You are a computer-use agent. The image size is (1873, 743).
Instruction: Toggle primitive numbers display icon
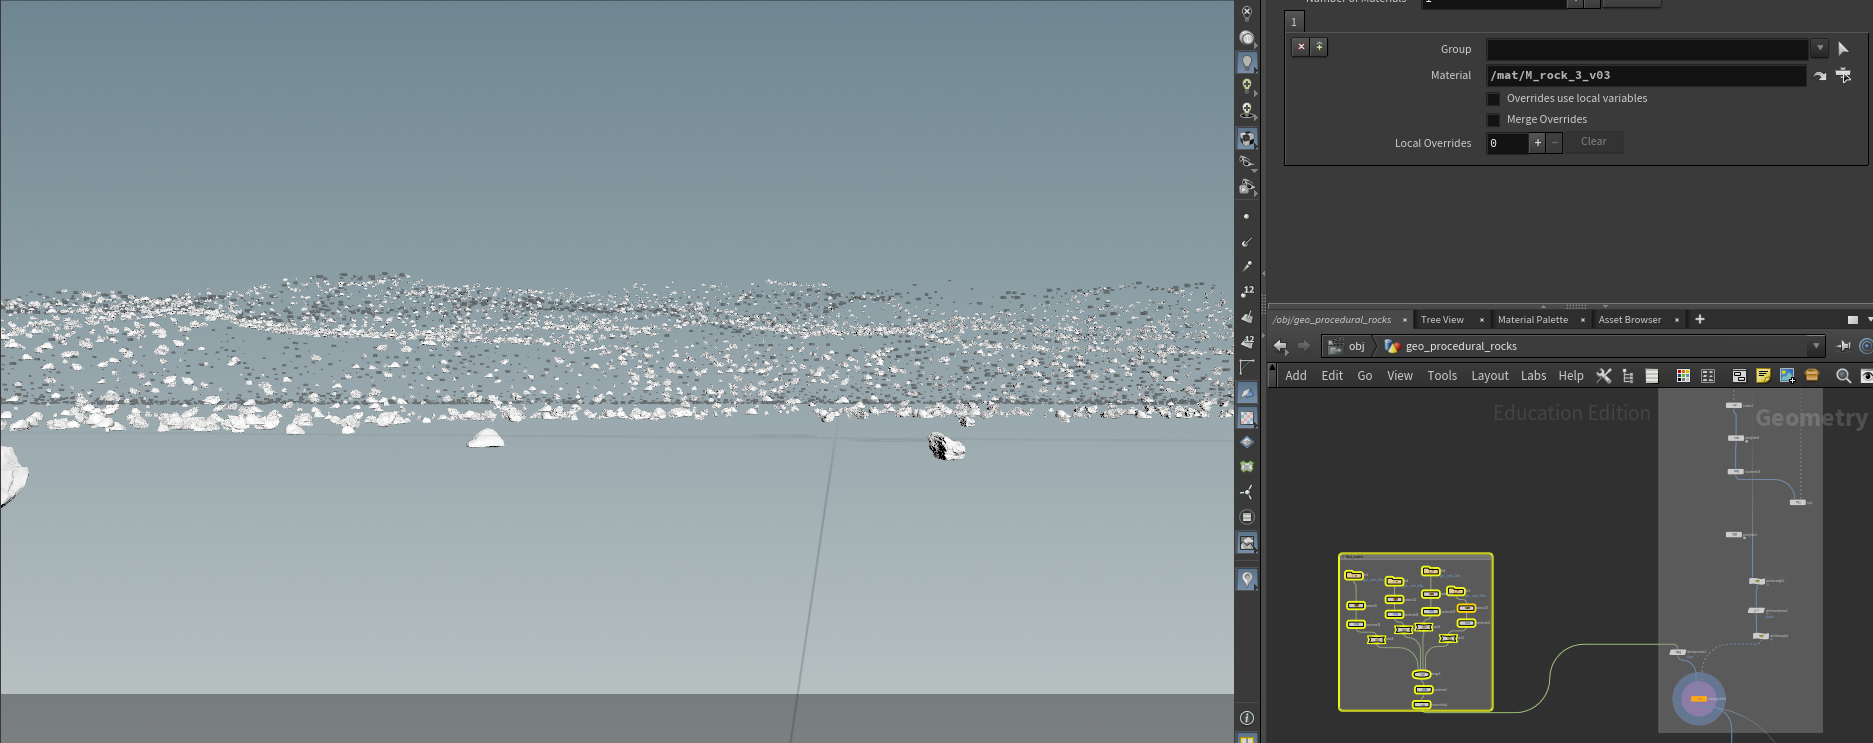coord(1247,342)
